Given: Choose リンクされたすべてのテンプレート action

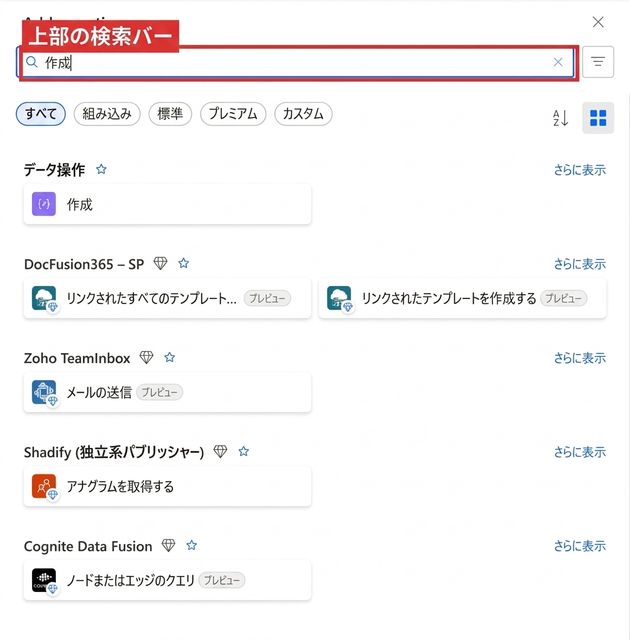Looking at the screenshot, I should (167, 298).
